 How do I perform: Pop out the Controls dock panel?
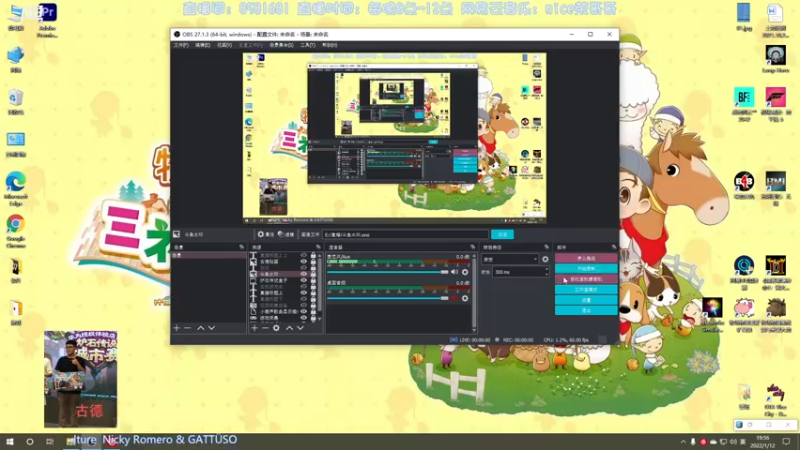[614, 247]
